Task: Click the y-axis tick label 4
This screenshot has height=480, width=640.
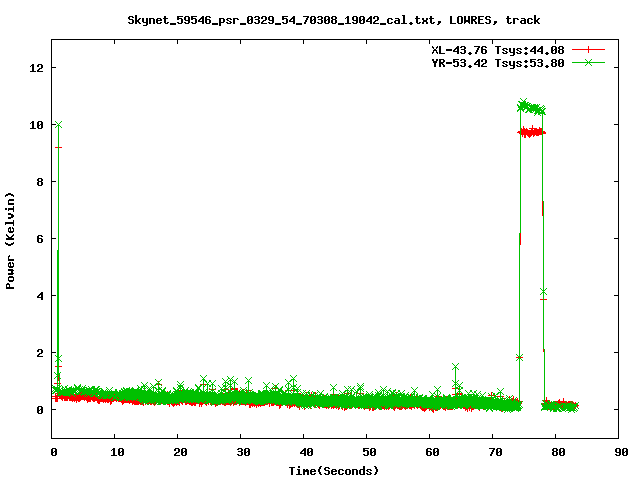Action: pos(40,296)
